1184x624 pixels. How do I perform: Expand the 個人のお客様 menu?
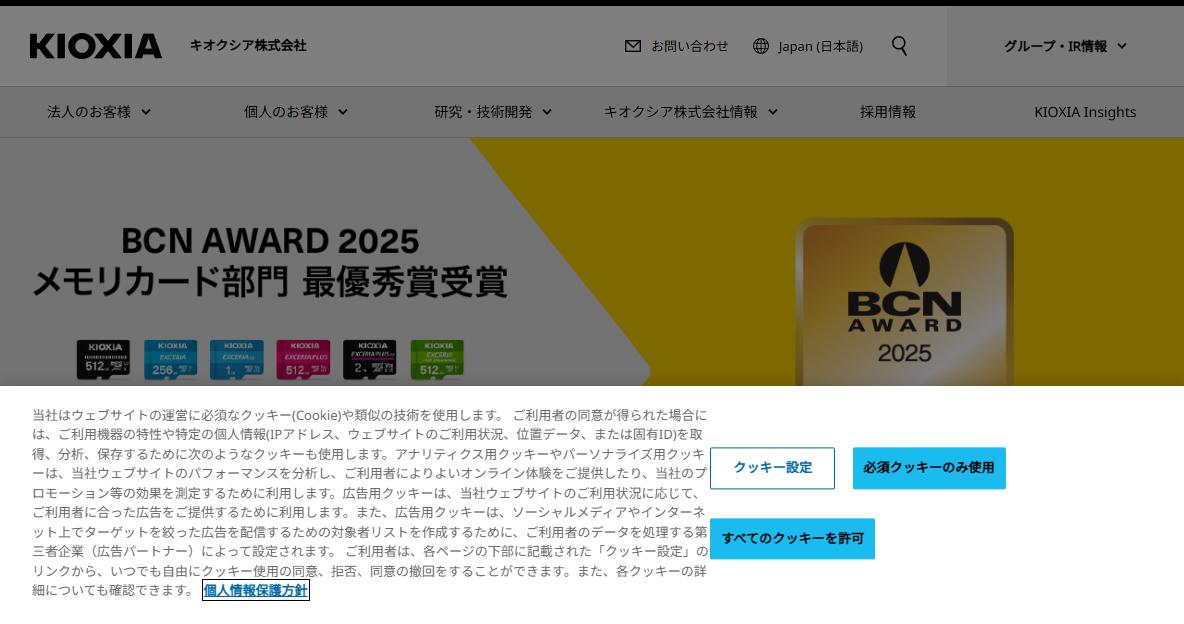[x=296, y=112]
